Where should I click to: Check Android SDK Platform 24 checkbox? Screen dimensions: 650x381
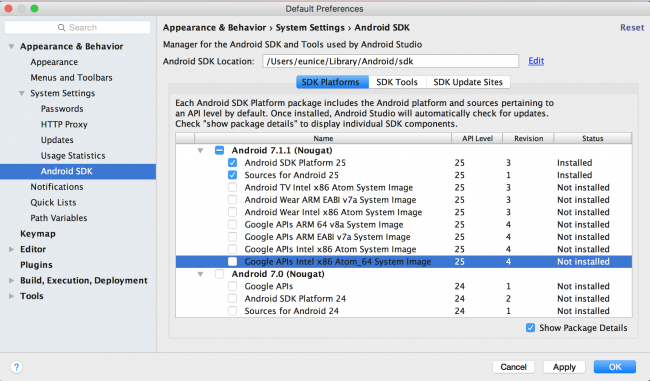point(233,298)
